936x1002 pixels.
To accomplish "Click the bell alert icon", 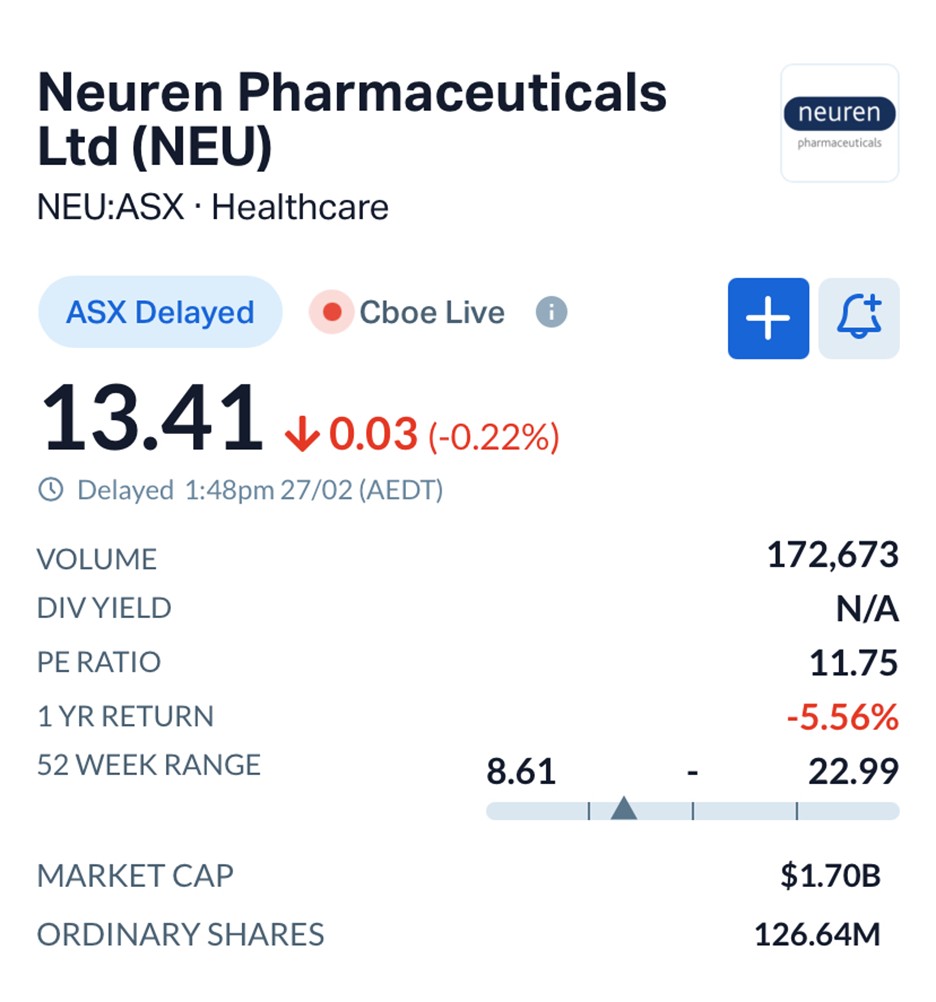I will click(x=859, y=318).
